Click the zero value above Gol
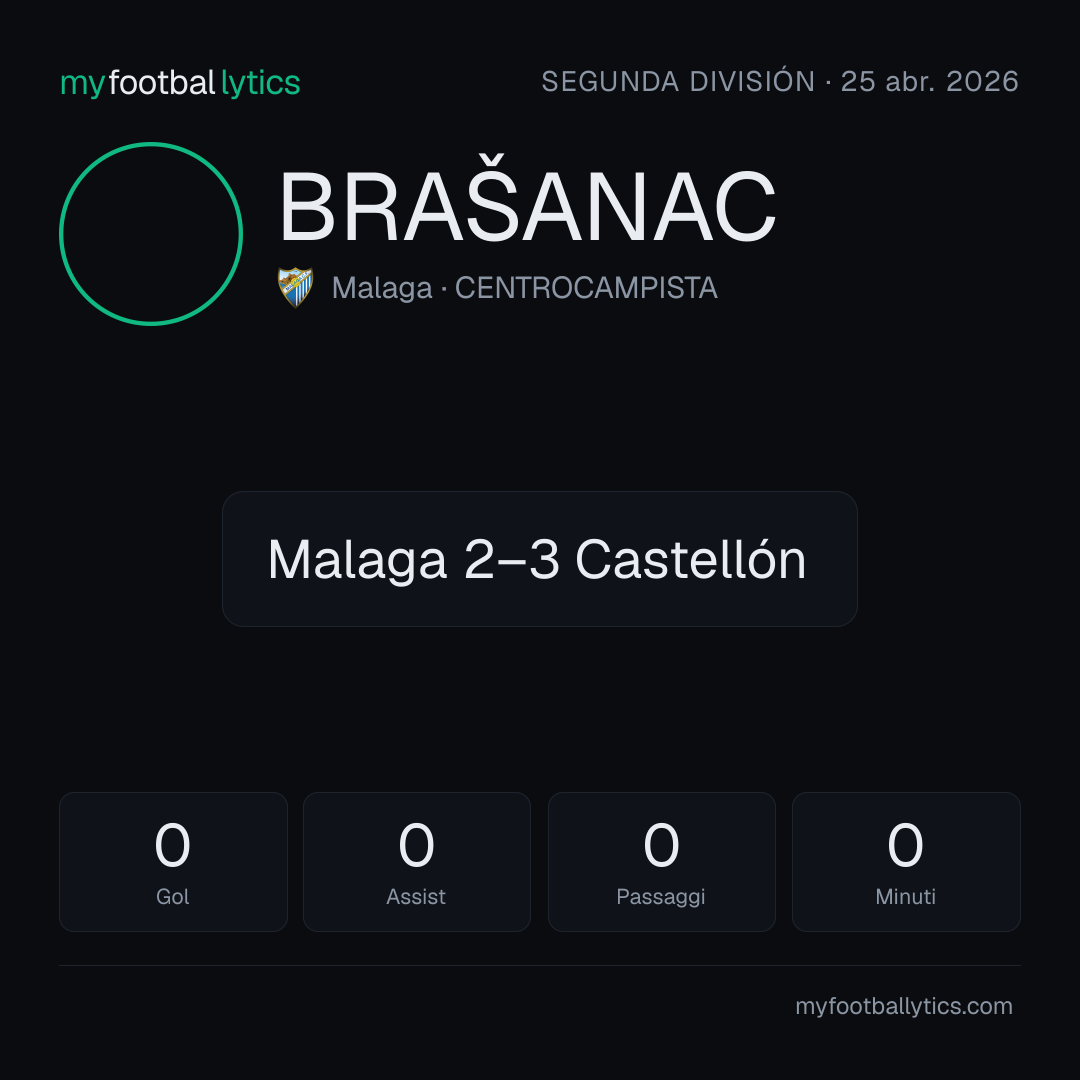The width and height of the screenshot is (1080, 1080). click(172, 845)
